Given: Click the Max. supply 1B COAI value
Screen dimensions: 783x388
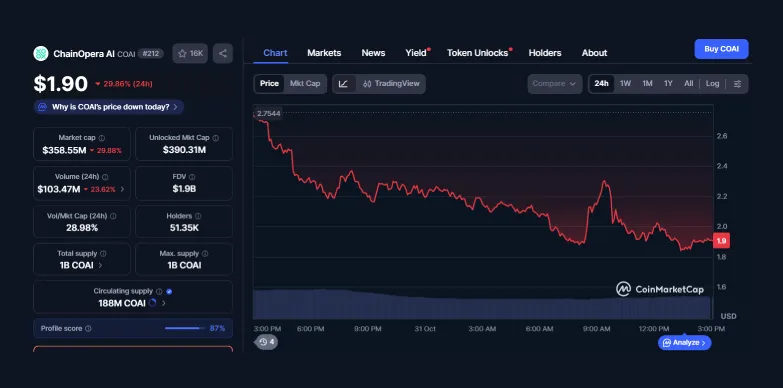Looking at the screenshot, I should coord(184,265).
